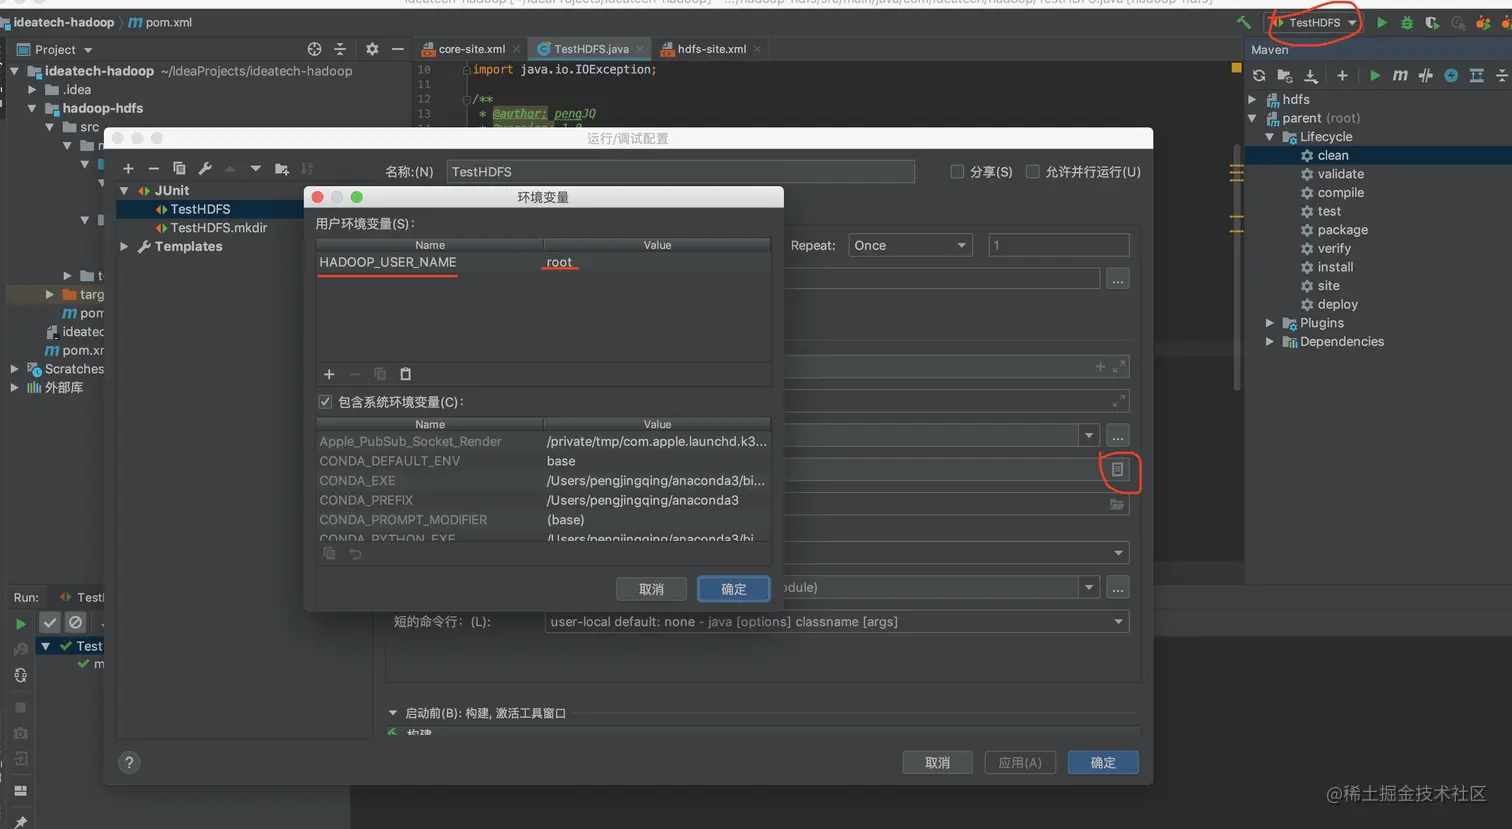Add a user environment variable row

coord(329,374)
